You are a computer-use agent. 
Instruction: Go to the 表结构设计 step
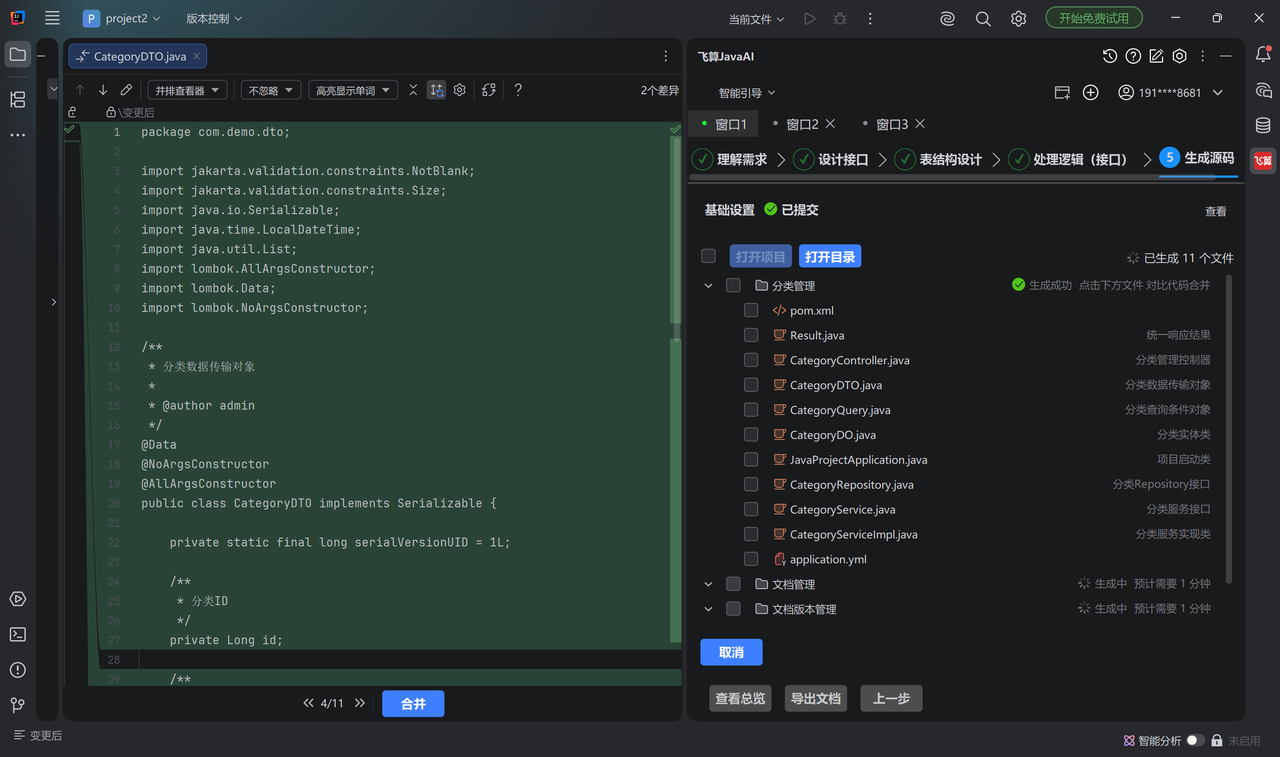point(939,159)
